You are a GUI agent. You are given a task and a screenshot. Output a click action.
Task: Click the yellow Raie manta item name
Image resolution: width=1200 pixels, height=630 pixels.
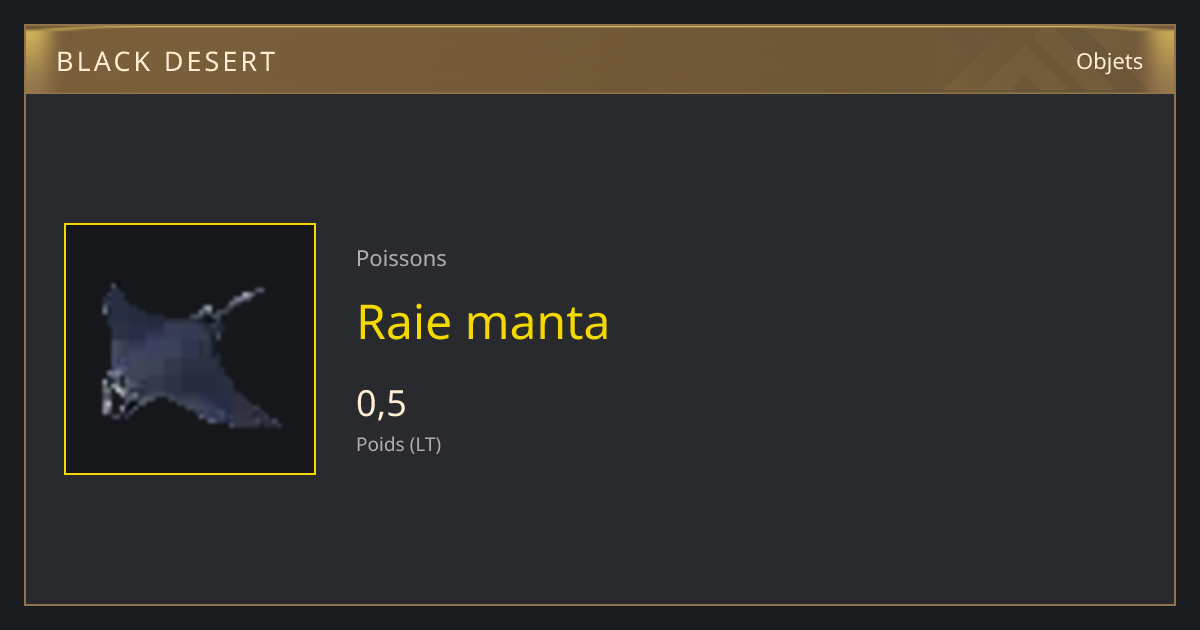(483, 322)
